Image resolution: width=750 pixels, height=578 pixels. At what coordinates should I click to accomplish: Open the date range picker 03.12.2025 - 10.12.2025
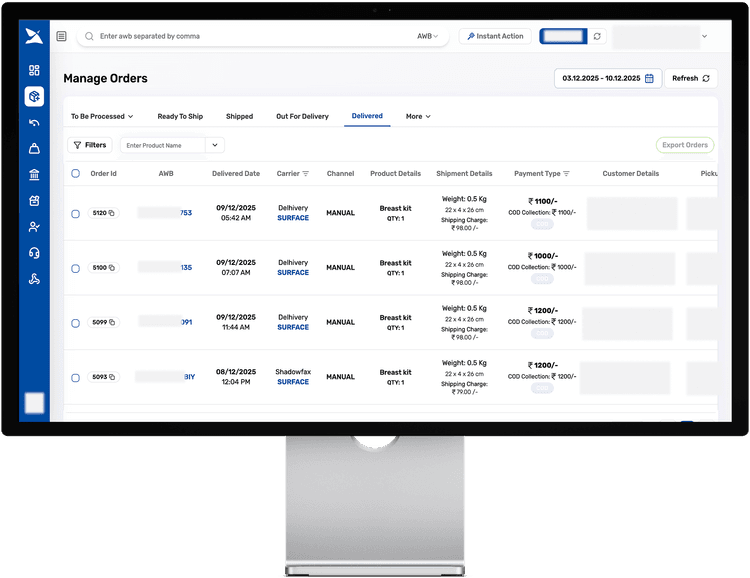pos(607,78)
